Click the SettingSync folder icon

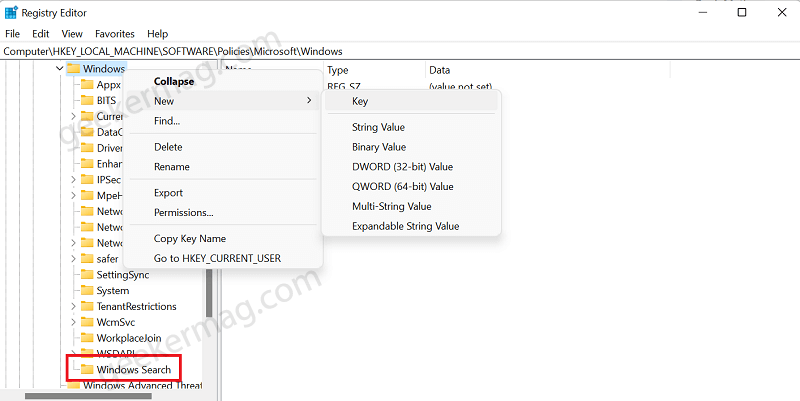[x=87, y=274]
